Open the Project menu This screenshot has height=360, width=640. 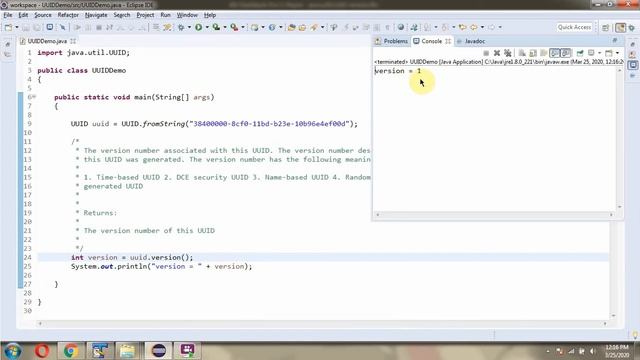145,15
